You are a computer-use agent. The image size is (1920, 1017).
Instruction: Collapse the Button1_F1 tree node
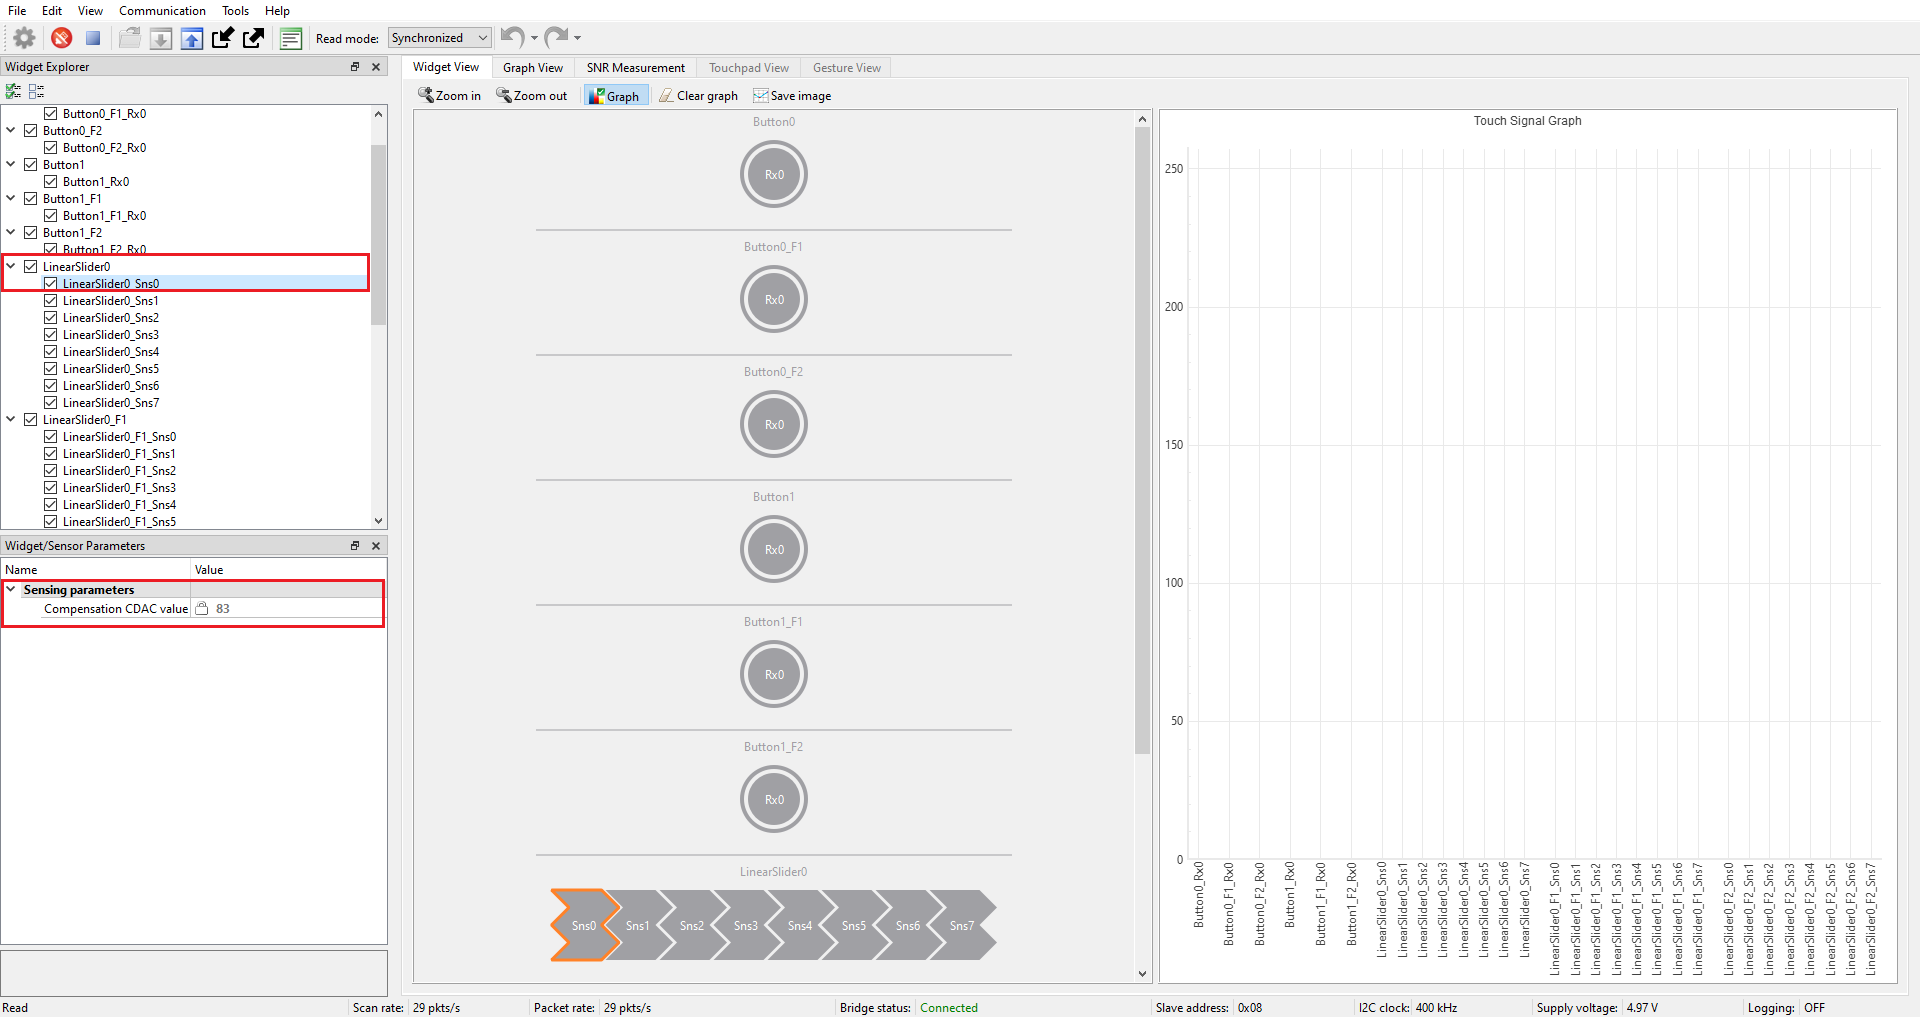11,198
